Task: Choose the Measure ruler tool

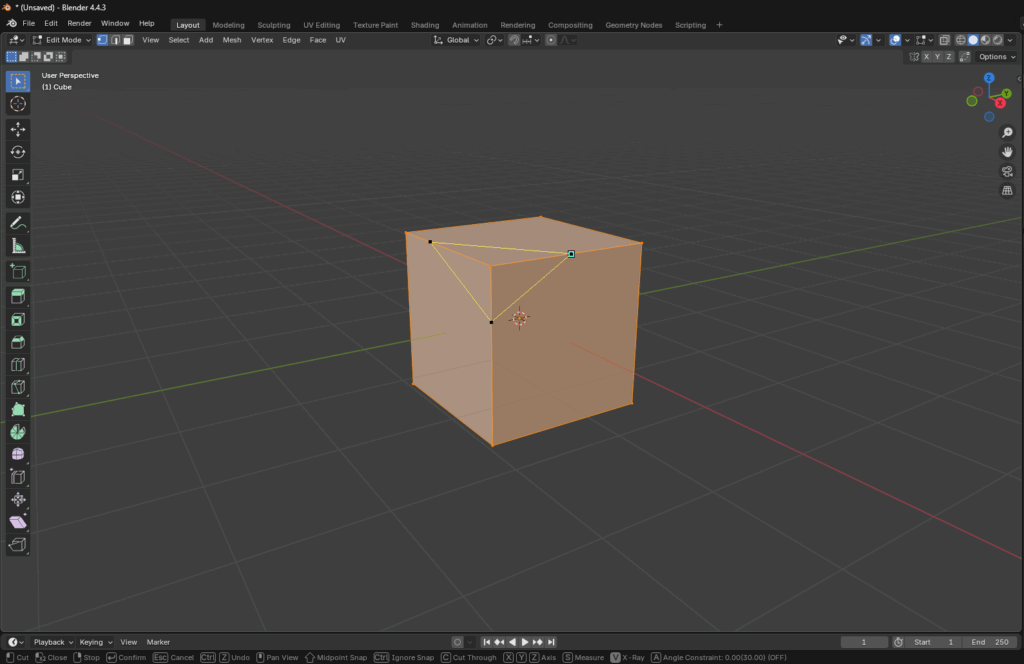Action: pos(18,246)
